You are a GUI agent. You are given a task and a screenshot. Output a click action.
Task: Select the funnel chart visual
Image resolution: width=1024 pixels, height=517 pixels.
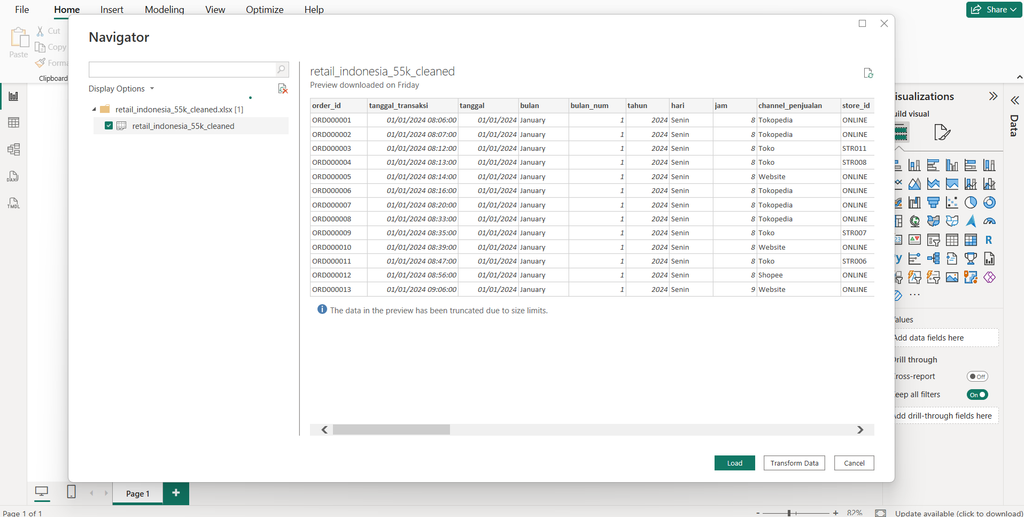[933, 202]
